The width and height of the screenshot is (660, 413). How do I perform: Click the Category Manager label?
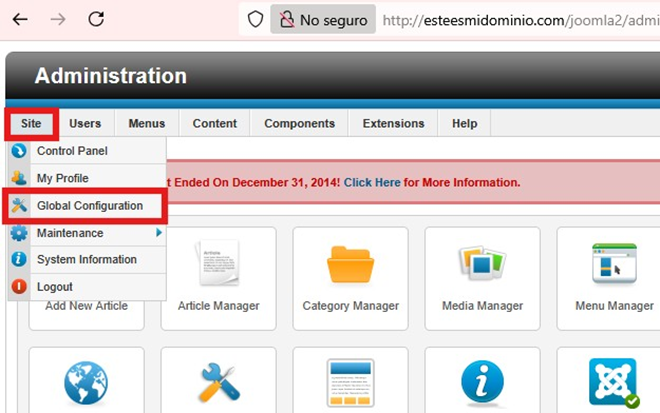coord(351,306)
